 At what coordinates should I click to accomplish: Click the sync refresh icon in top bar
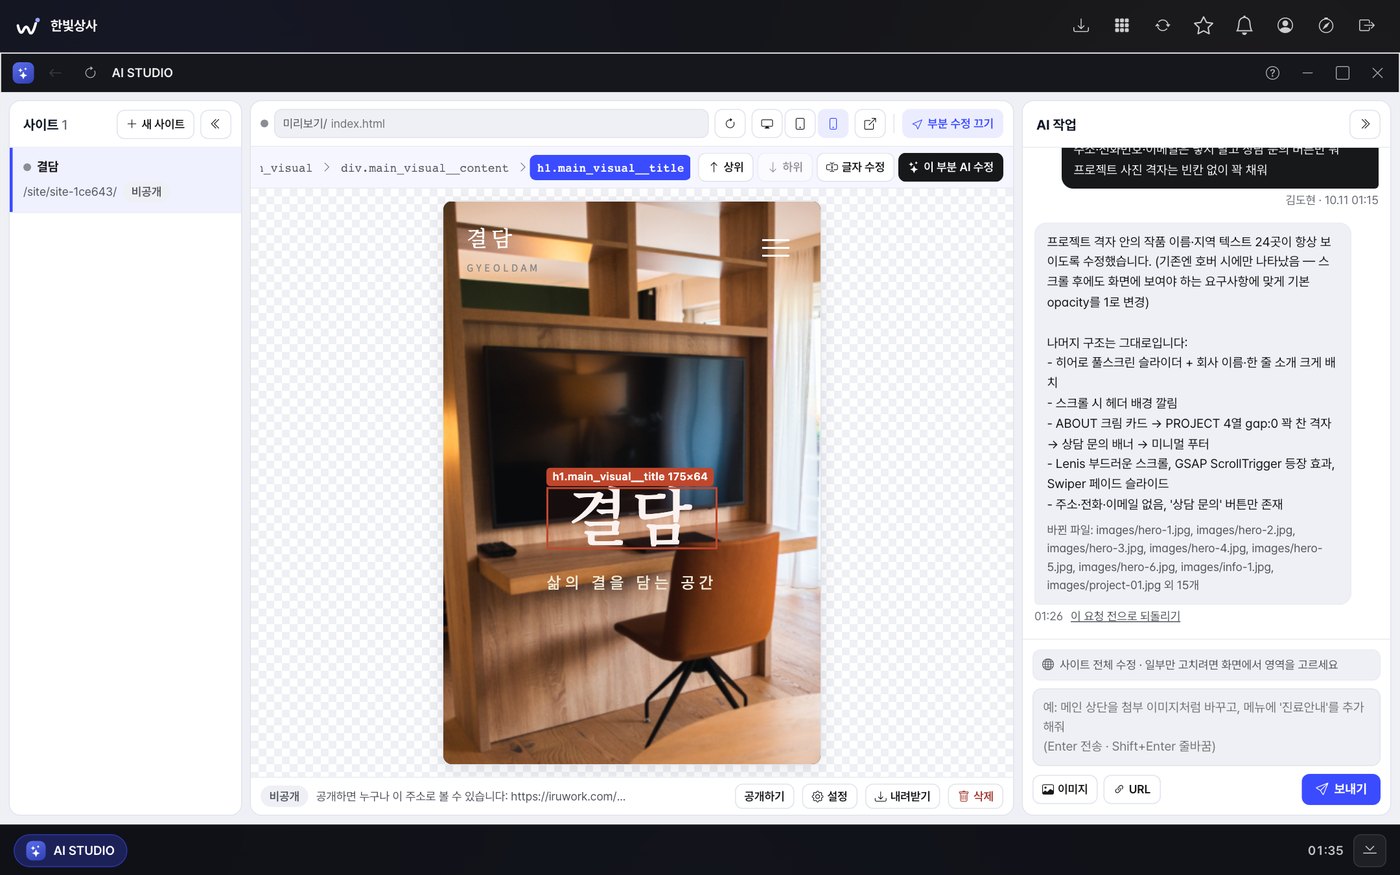[1163, 26]
